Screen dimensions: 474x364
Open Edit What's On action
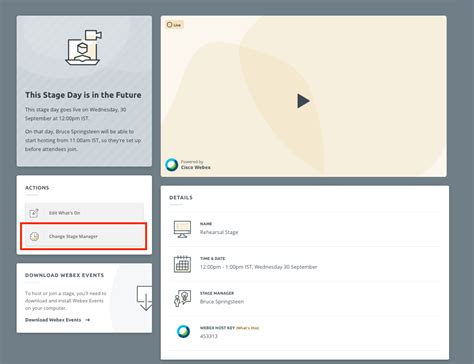click(84, 213)
